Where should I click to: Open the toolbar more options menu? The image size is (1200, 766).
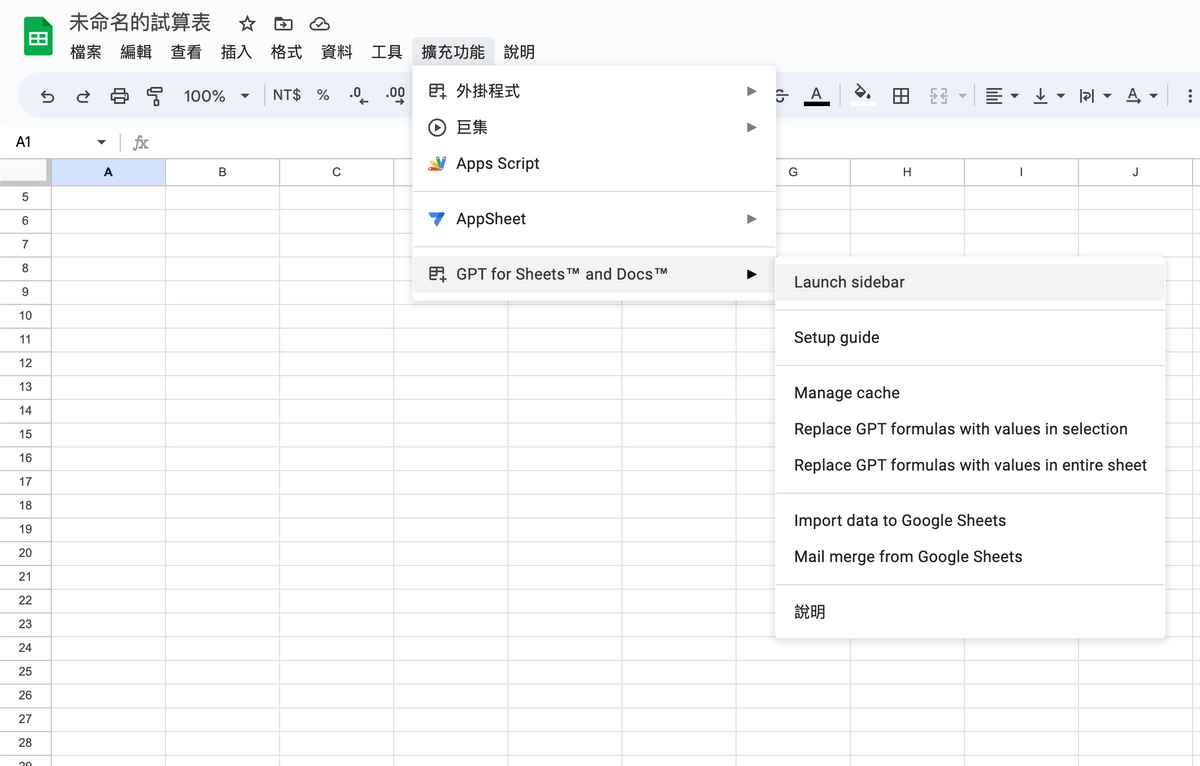coord(1189,96)
